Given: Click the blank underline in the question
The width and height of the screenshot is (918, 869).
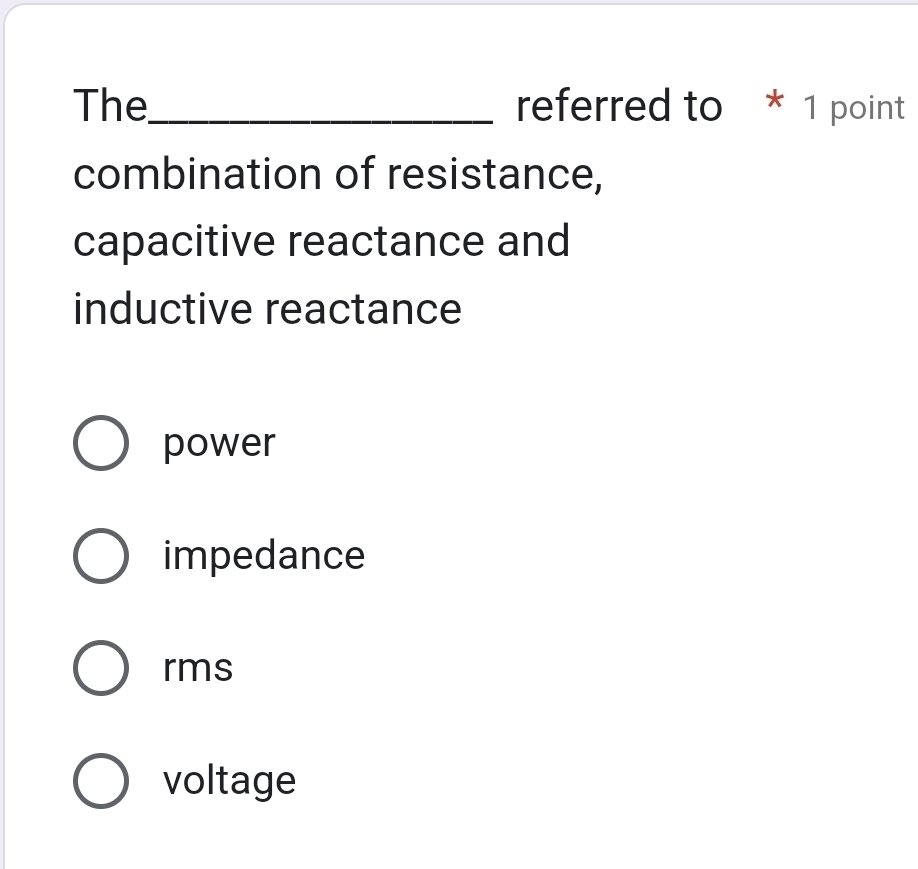Looking at the screenshot, I should click(320, 118).
